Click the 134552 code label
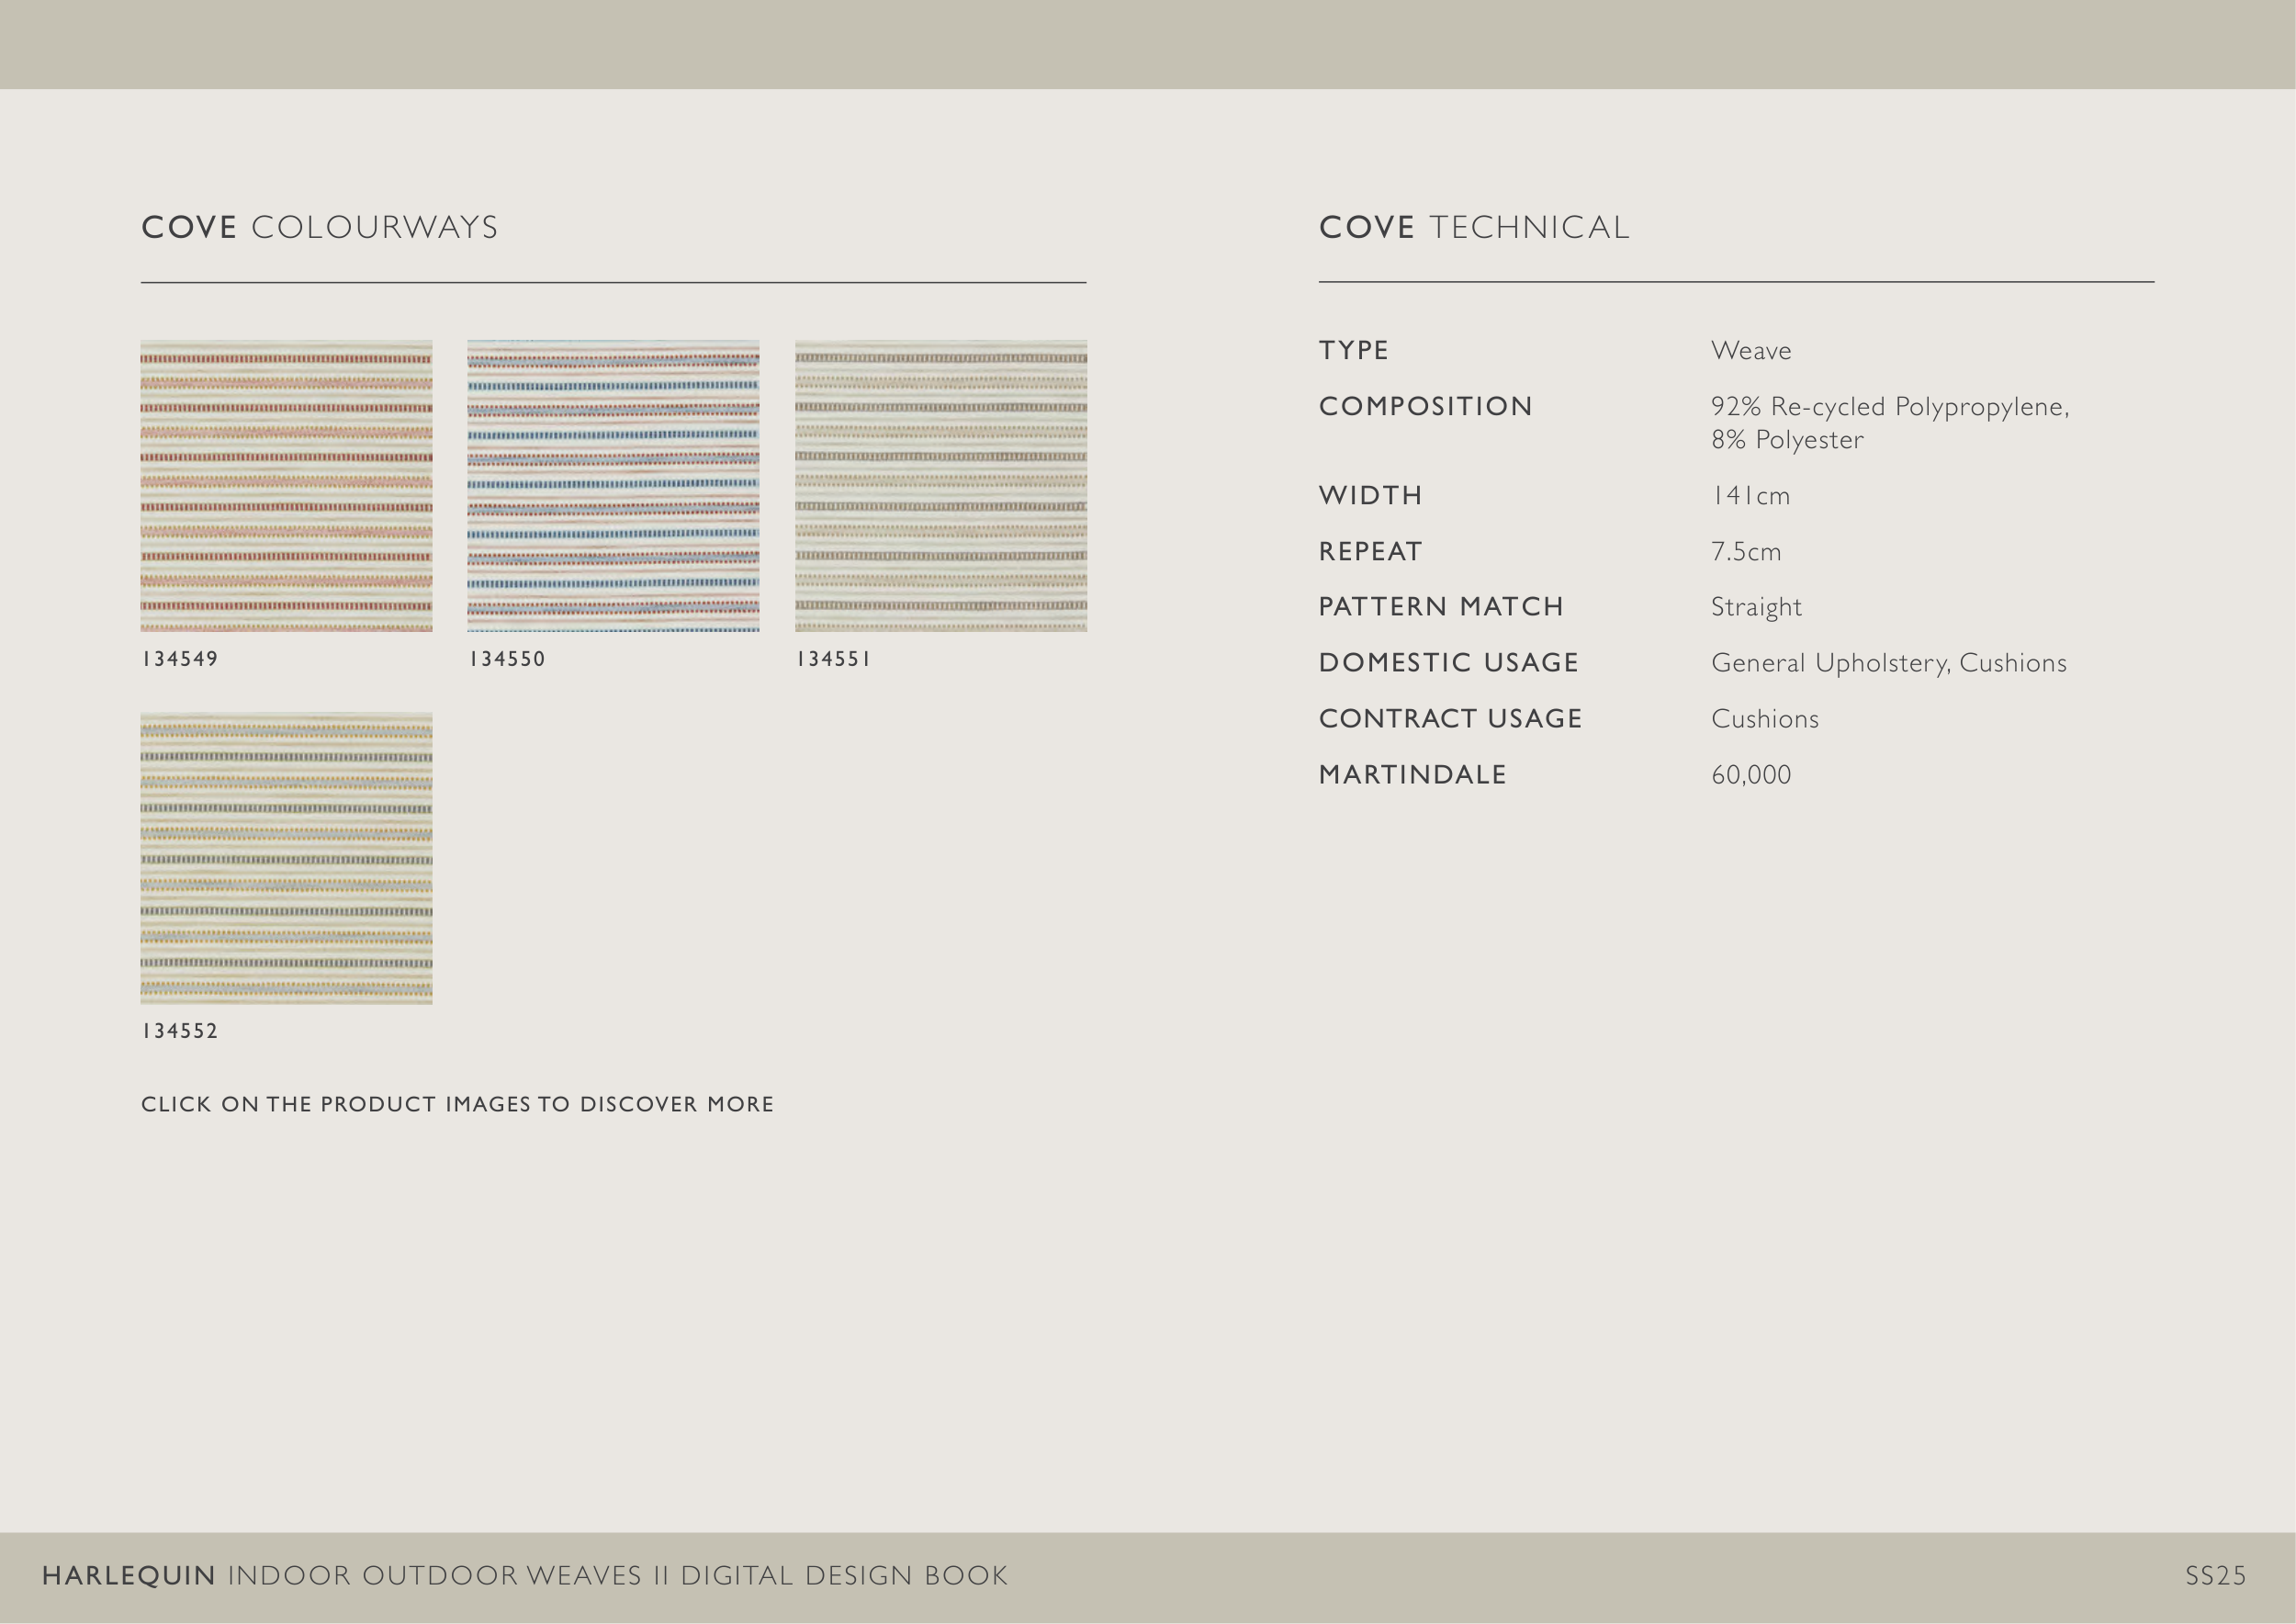 pyautogui.click(x=180, y=1031)
